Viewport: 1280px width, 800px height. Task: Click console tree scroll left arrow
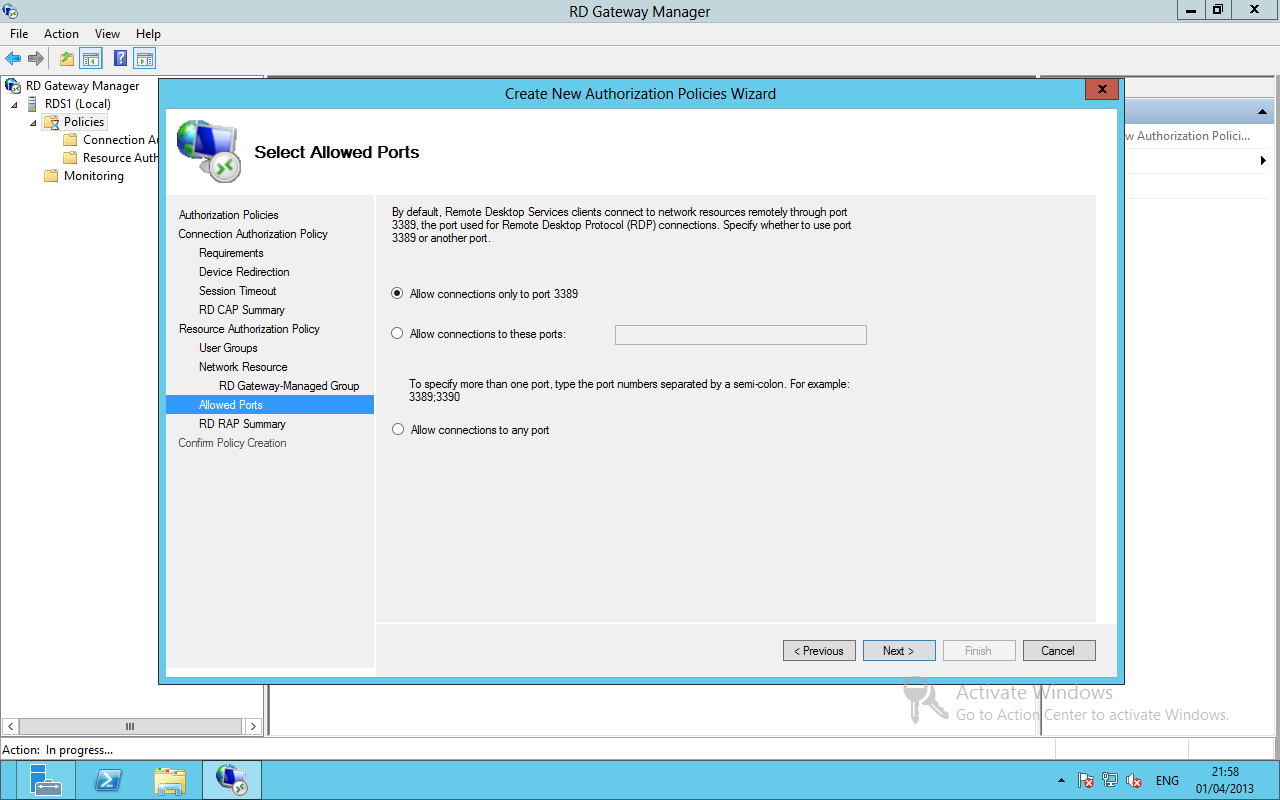(x=11, y=726)
